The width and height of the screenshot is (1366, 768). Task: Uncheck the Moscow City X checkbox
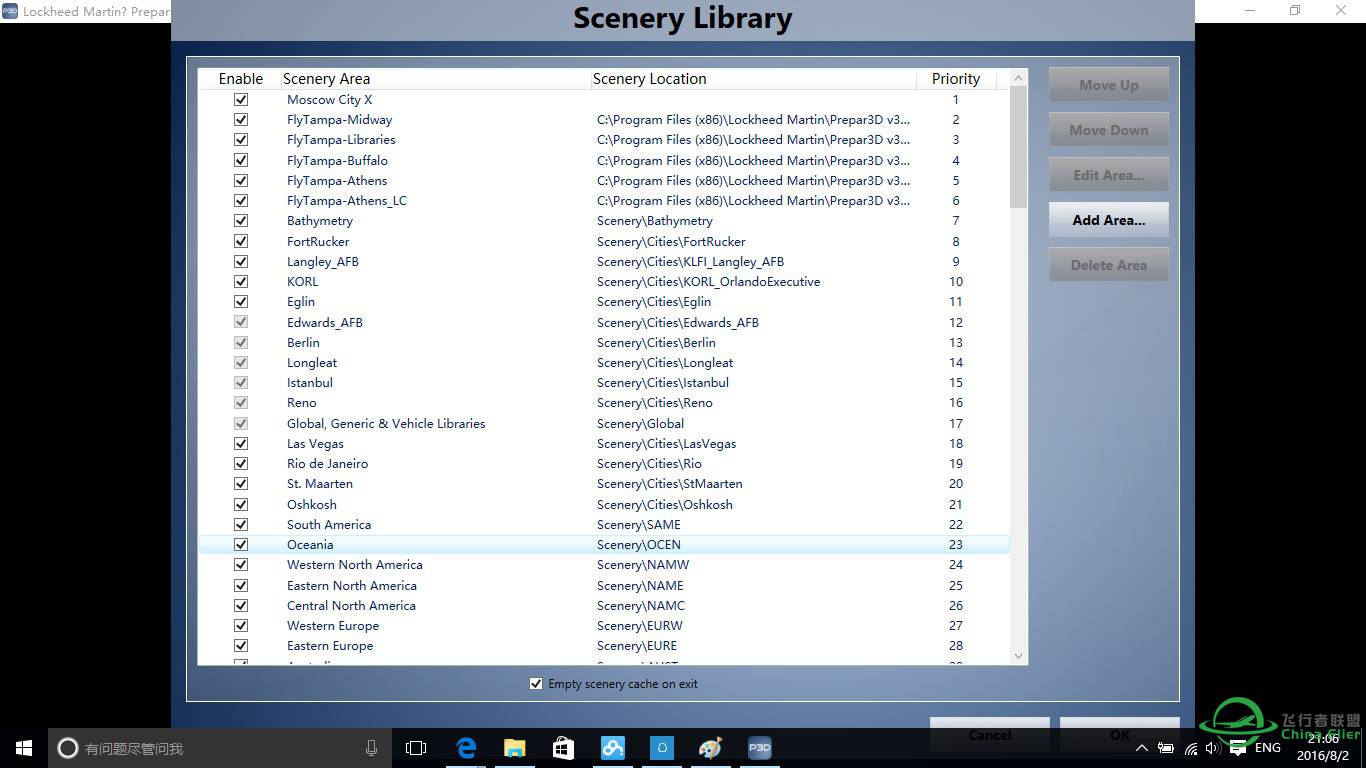[x=241, y=99]
